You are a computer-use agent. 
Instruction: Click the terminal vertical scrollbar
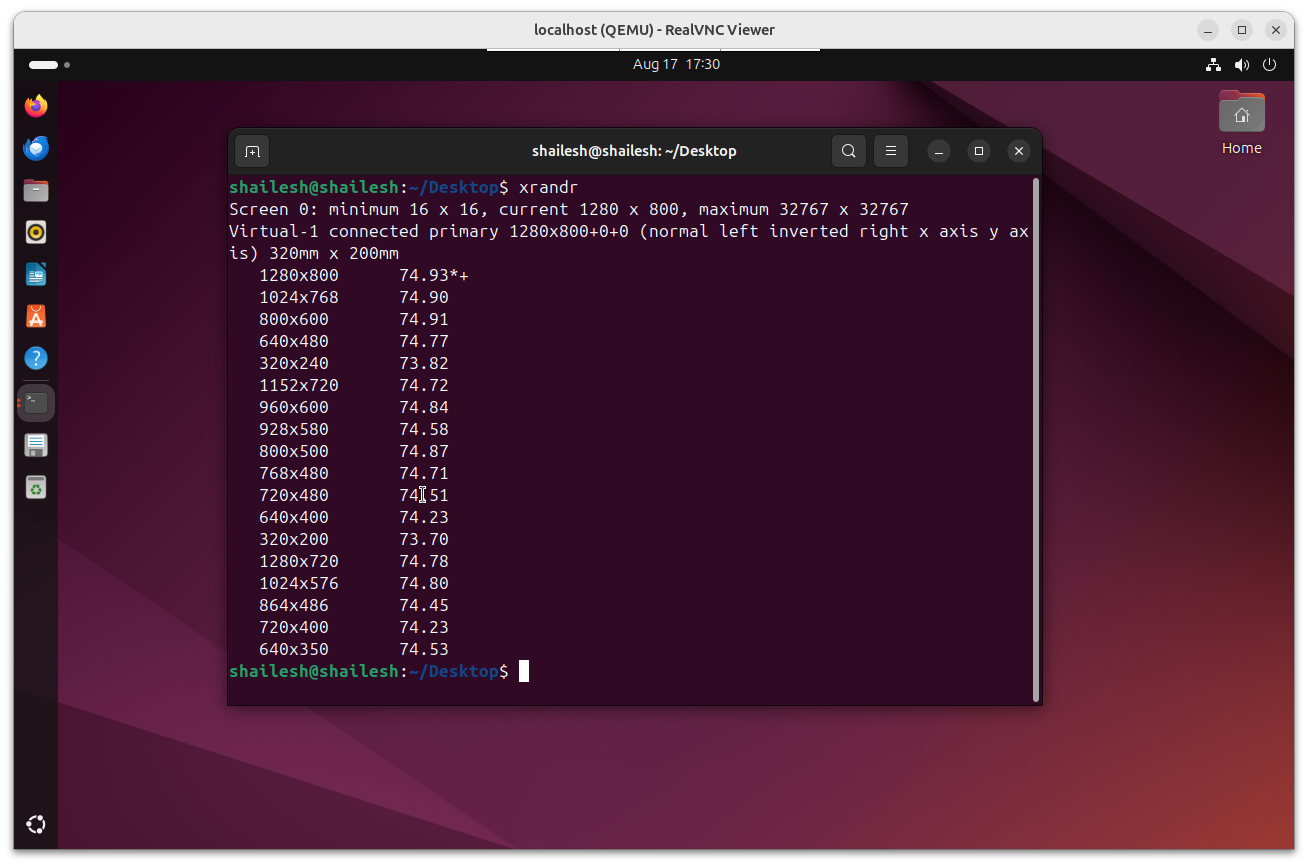[x=1035, y=440]
